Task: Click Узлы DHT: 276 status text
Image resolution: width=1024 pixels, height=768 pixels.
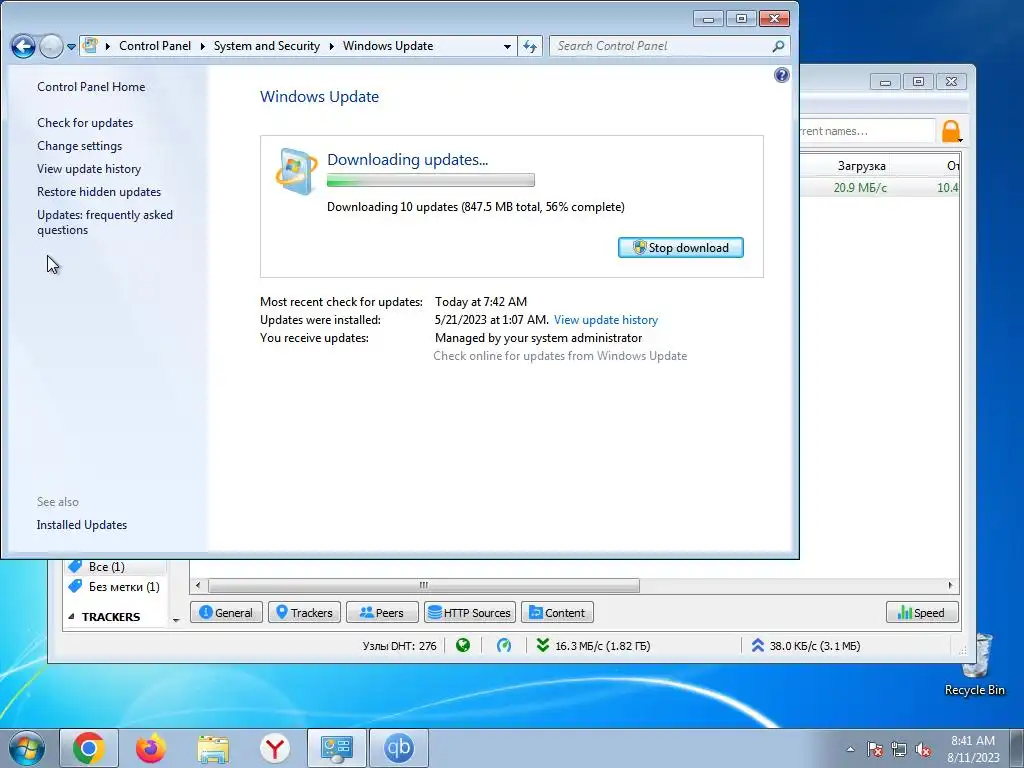Action: (399, 646)
